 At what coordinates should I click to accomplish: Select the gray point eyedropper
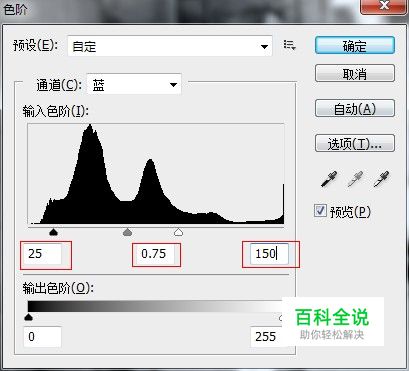(355, 179)
